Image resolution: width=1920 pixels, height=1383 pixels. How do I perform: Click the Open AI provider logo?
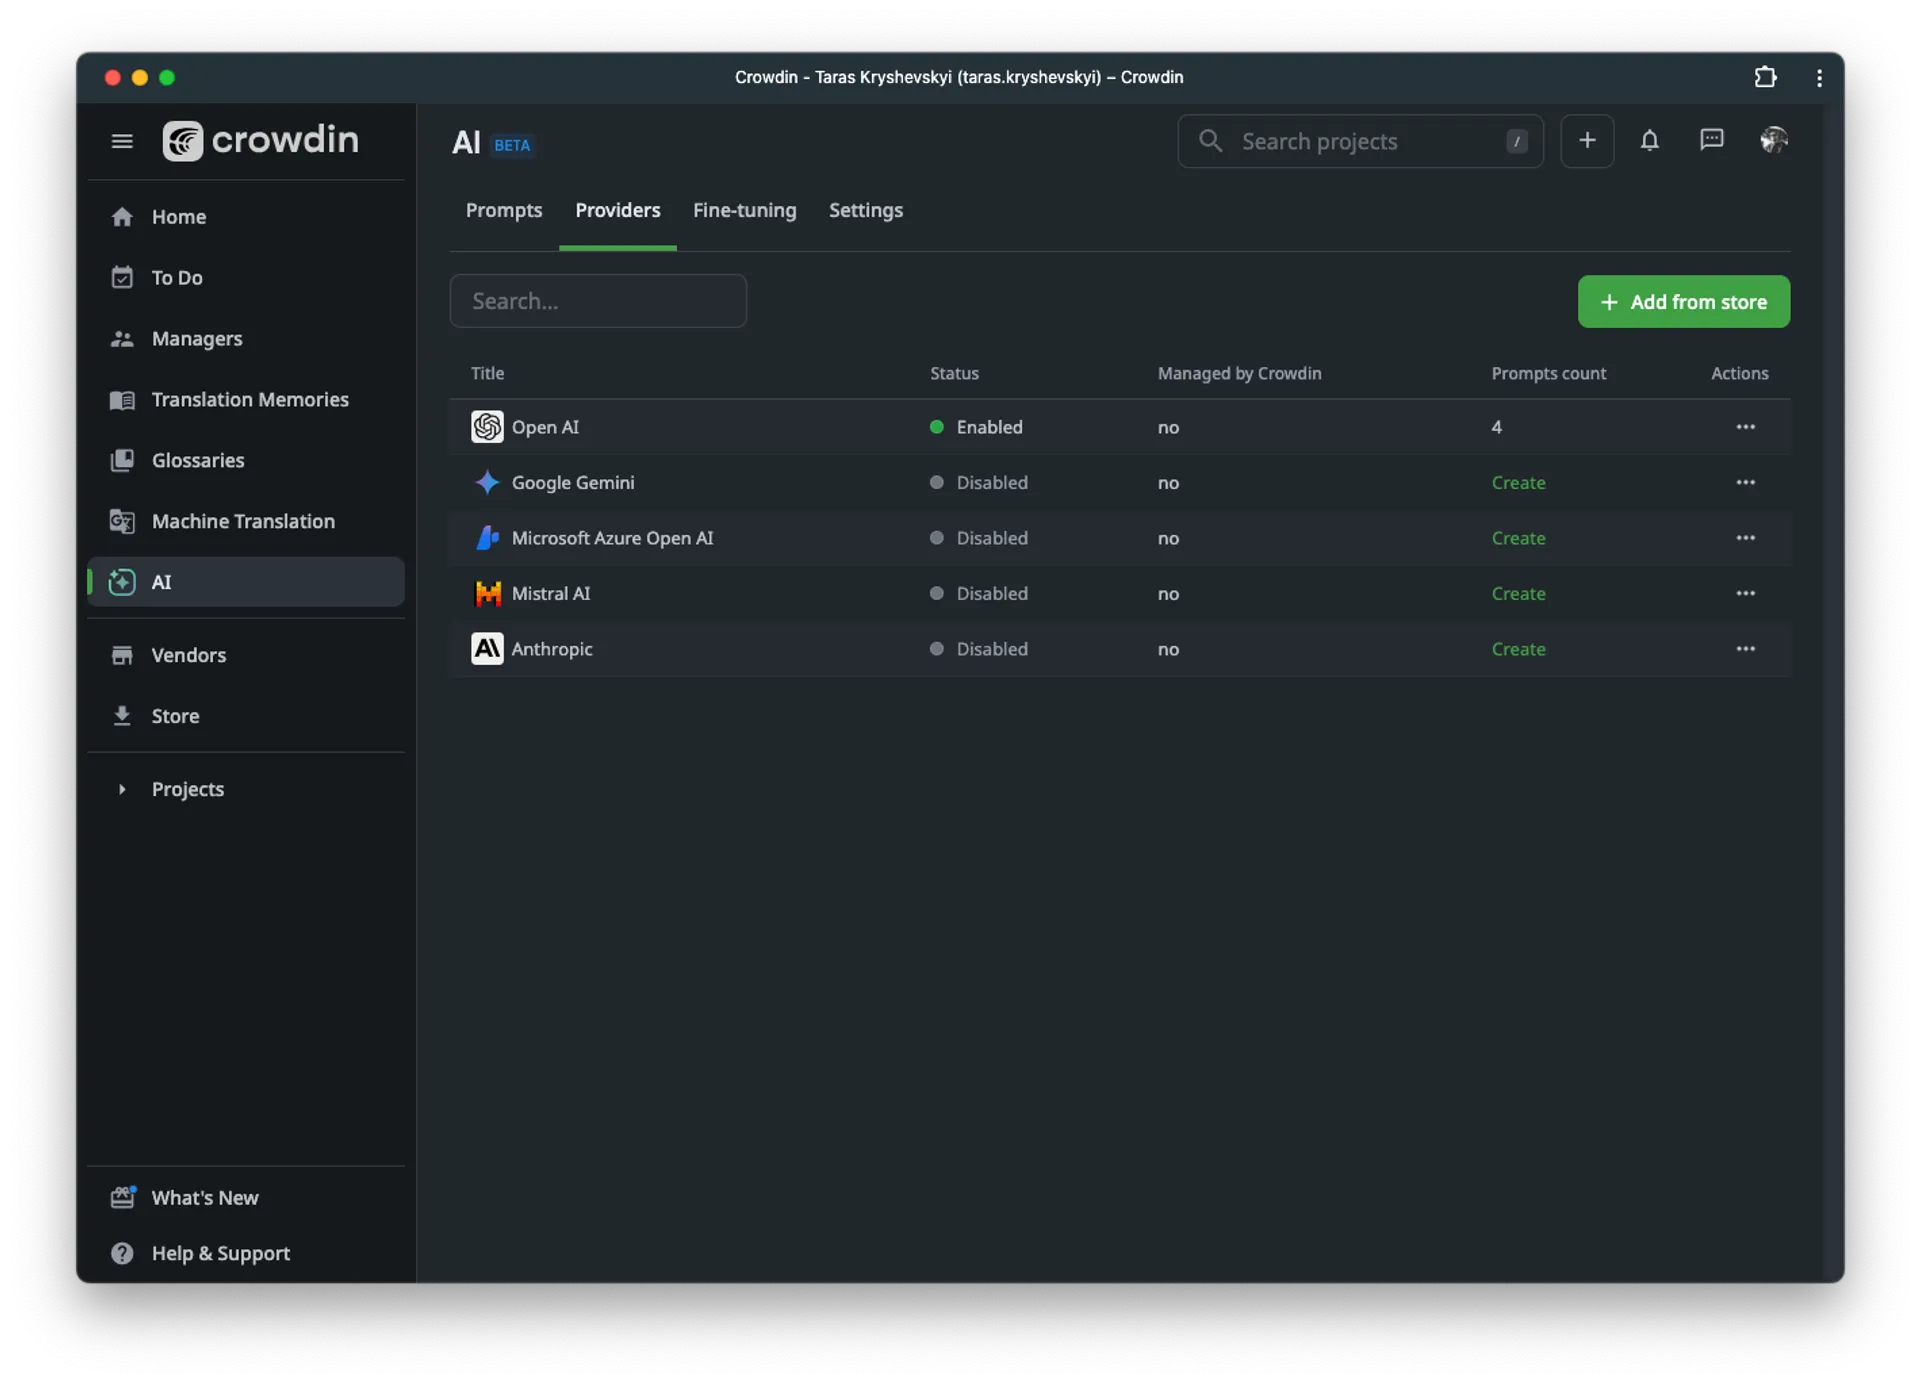487,427
